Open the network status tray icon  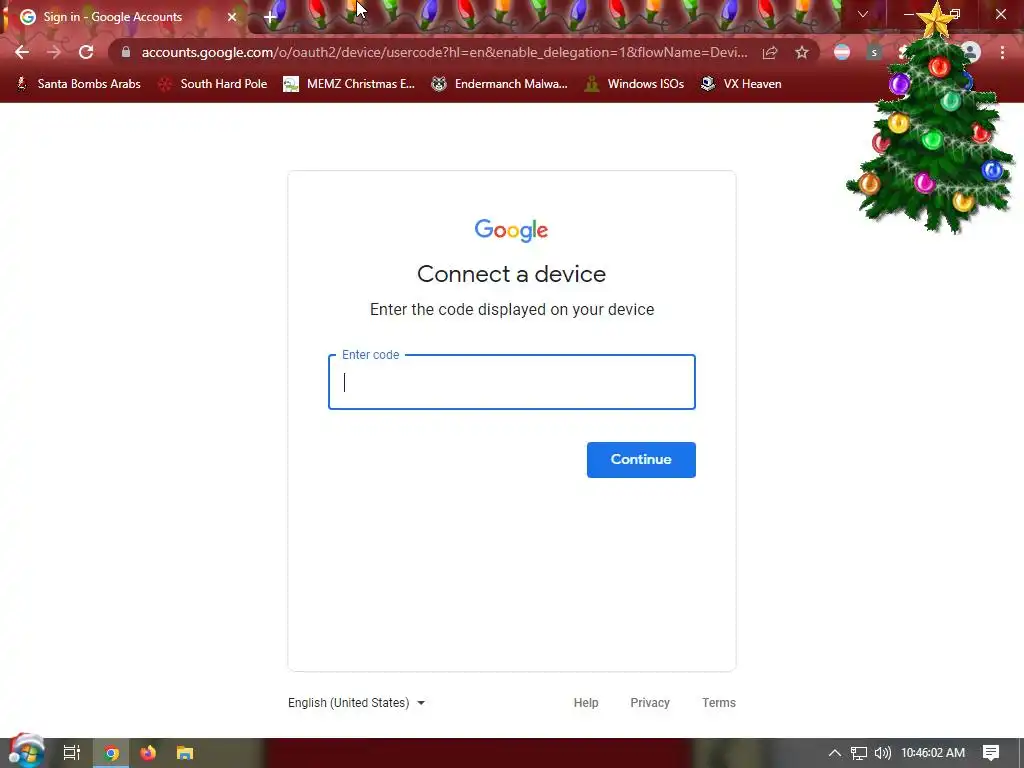pos(859,753)
